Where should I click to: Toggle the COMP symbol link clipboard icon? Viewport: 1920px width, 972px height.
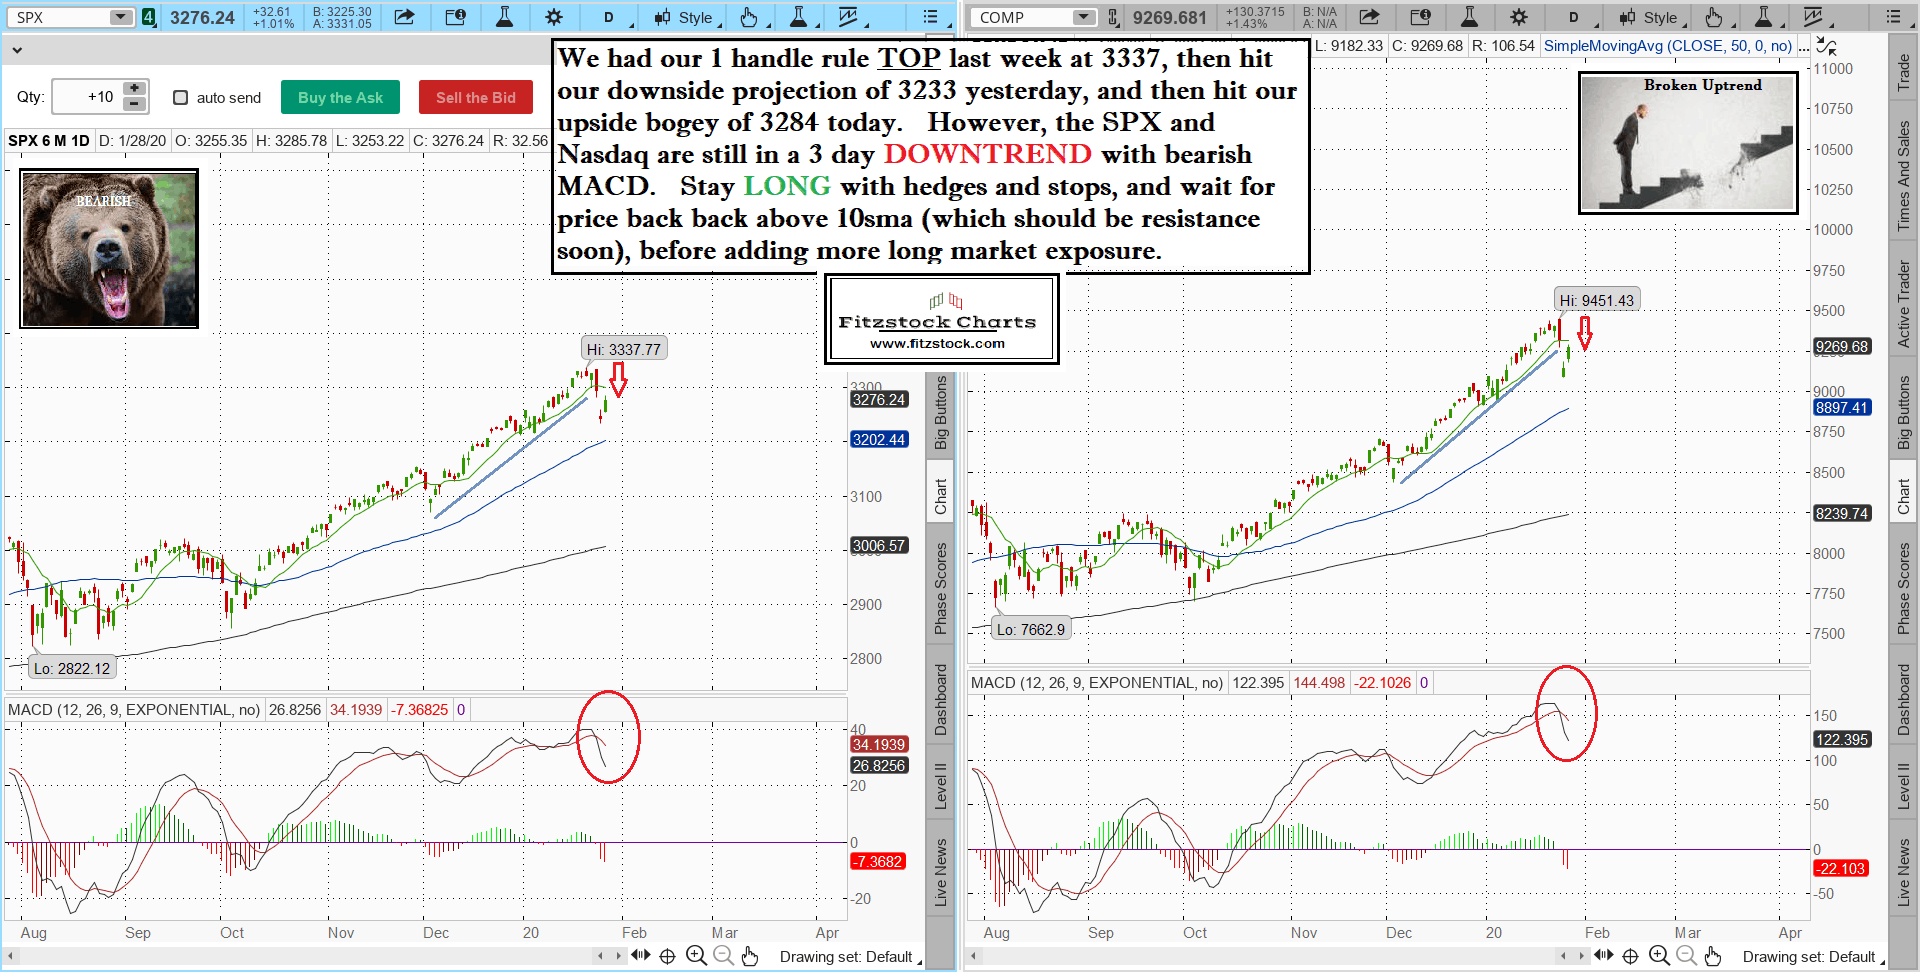click(x=1113, y=17)
